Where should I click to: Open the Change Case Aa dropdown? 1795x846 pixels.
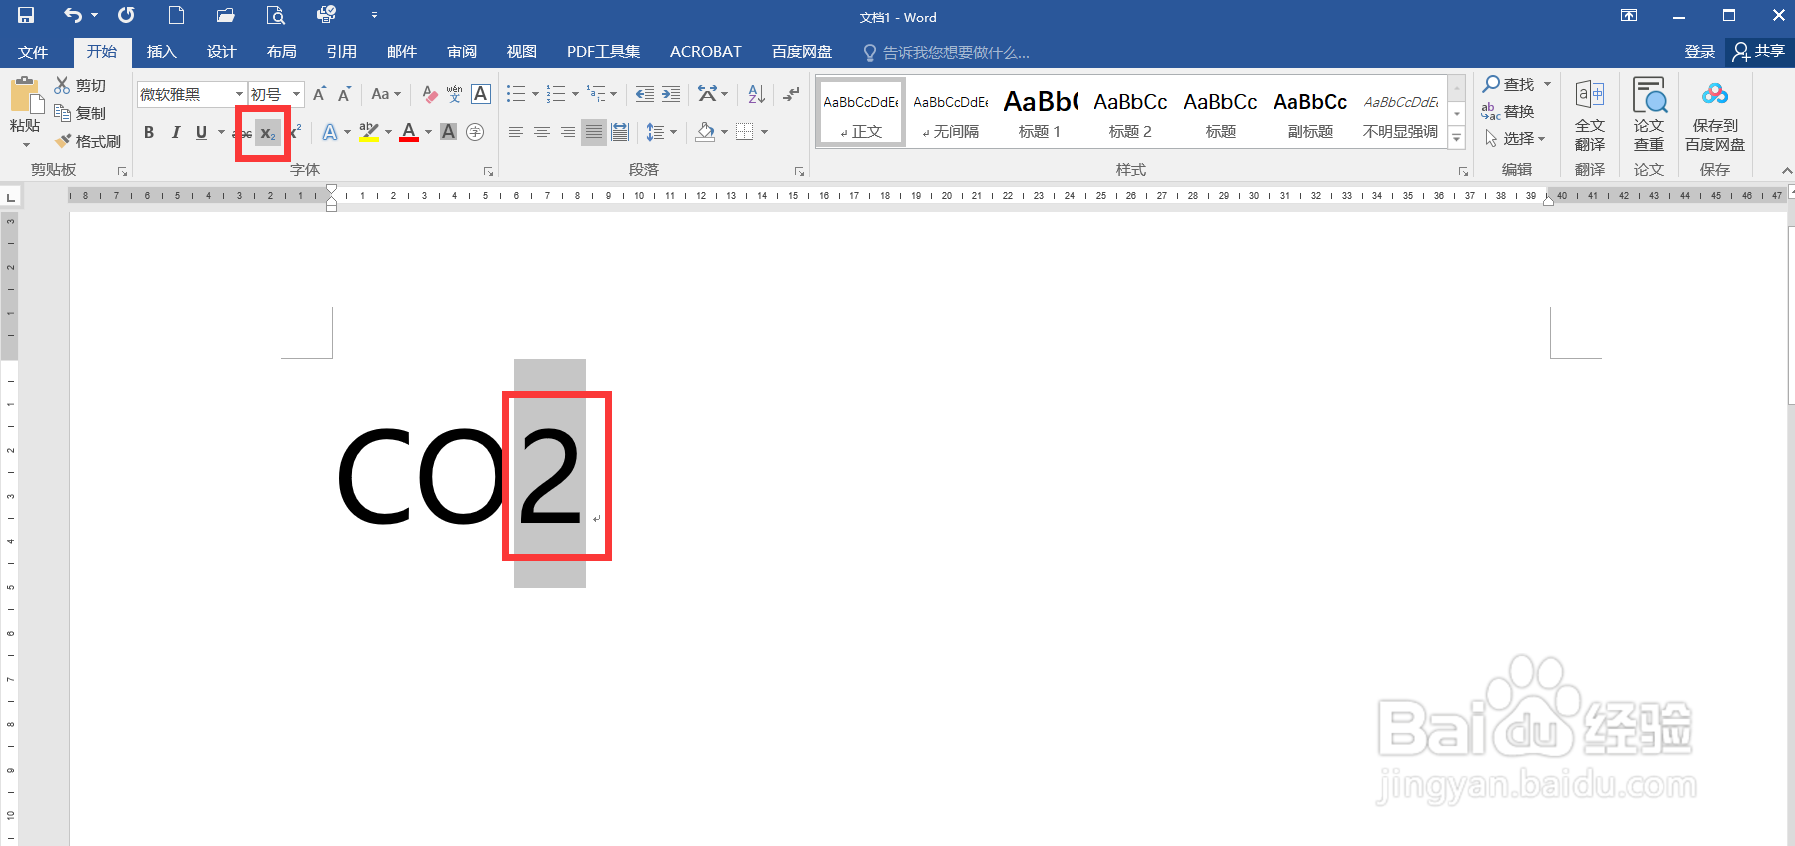(x=385, y=94)
